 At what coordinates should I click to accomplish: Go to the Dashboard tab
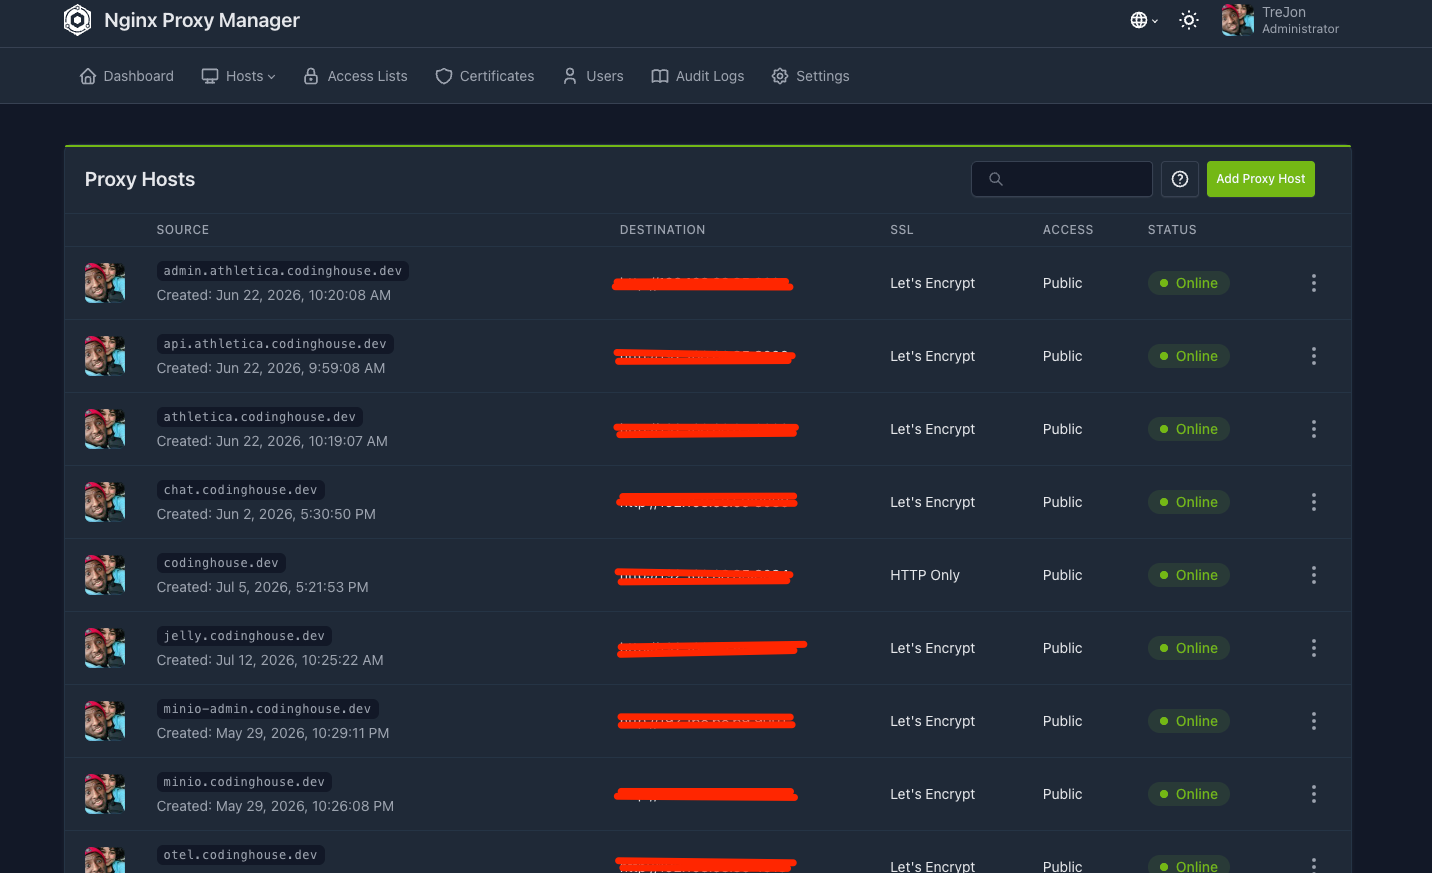(127, 76)
